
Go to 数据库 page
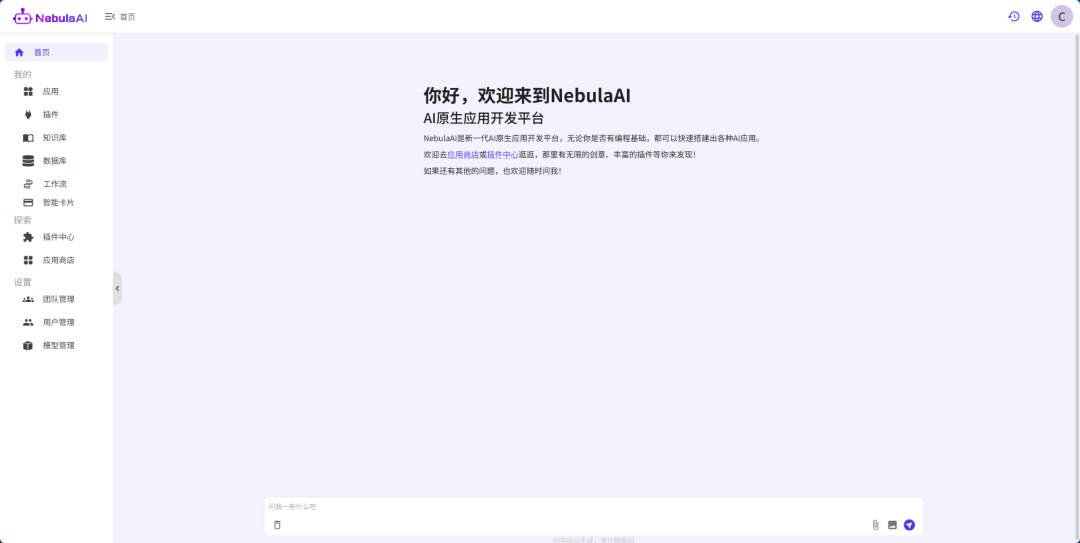[x=56, y=161]
